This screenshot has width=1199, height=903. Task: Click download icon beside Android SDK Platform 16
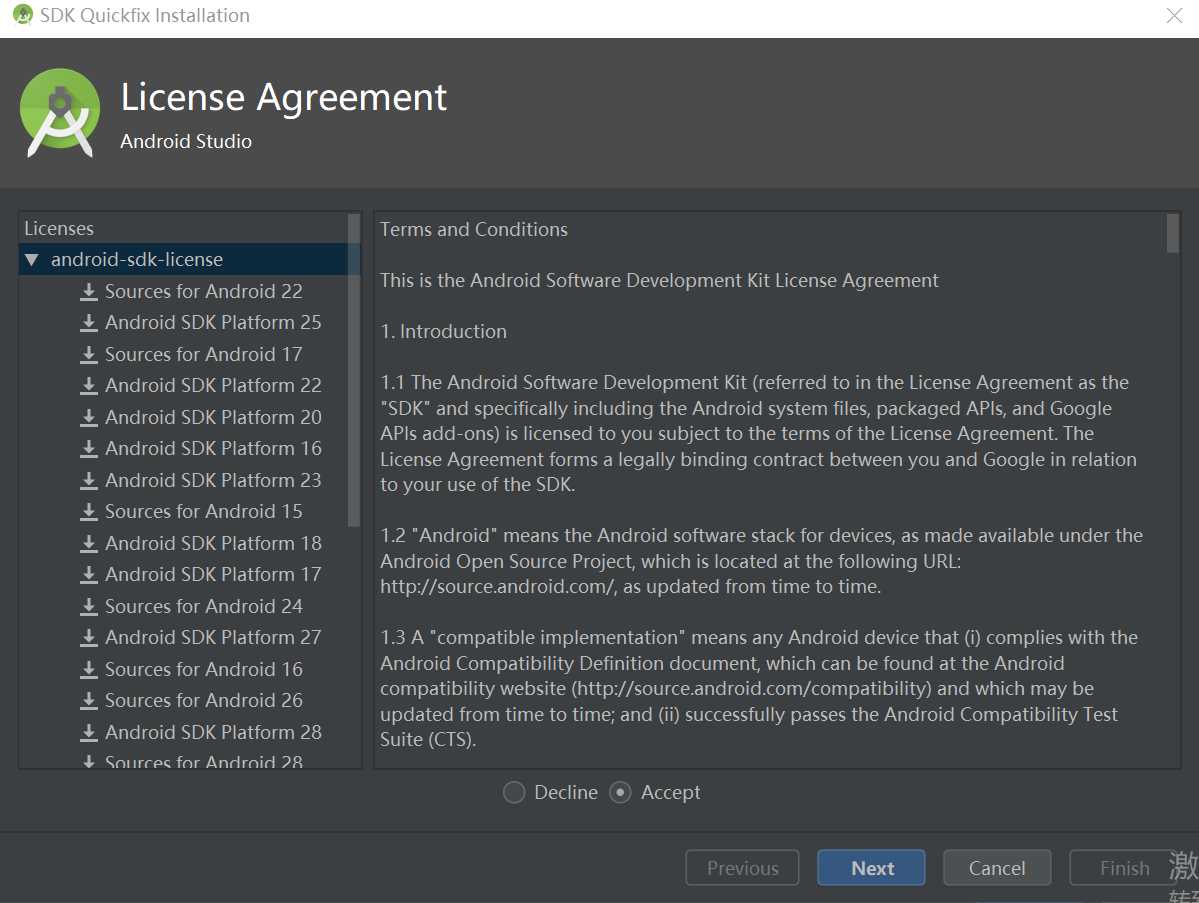coord(89,449)
